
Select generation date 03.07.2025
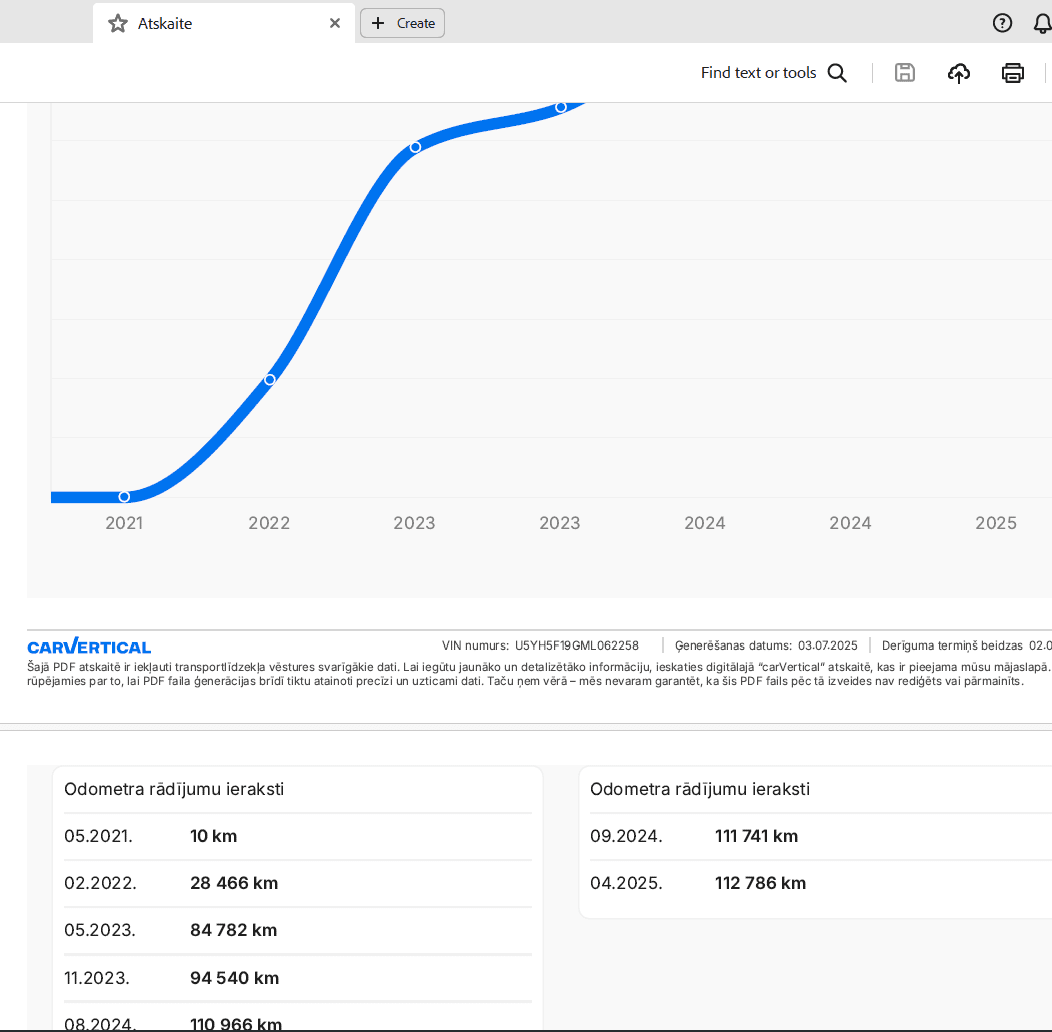pyautogui.click(x=827, y=646)
